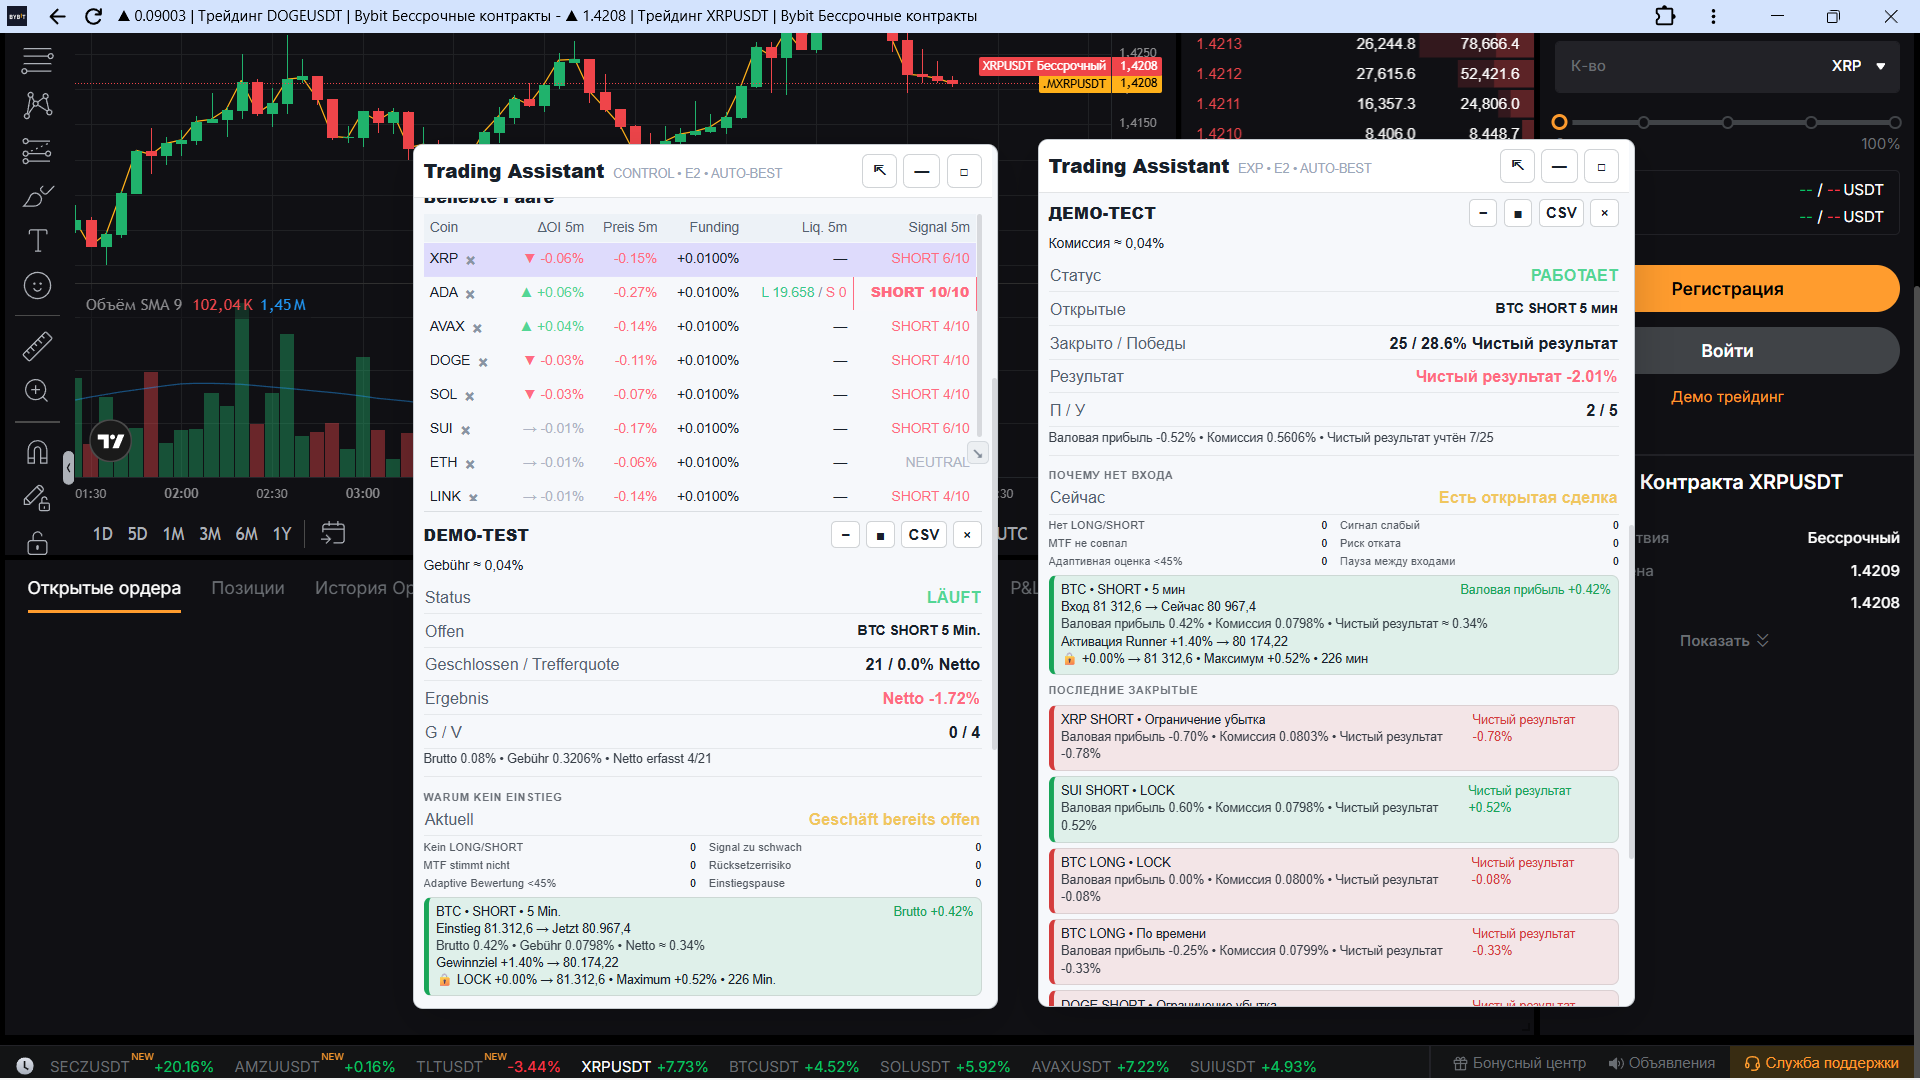1920x1080 pixels.
Task: Collapse the DEMO-TEST section with minus button
Action: 846,535
